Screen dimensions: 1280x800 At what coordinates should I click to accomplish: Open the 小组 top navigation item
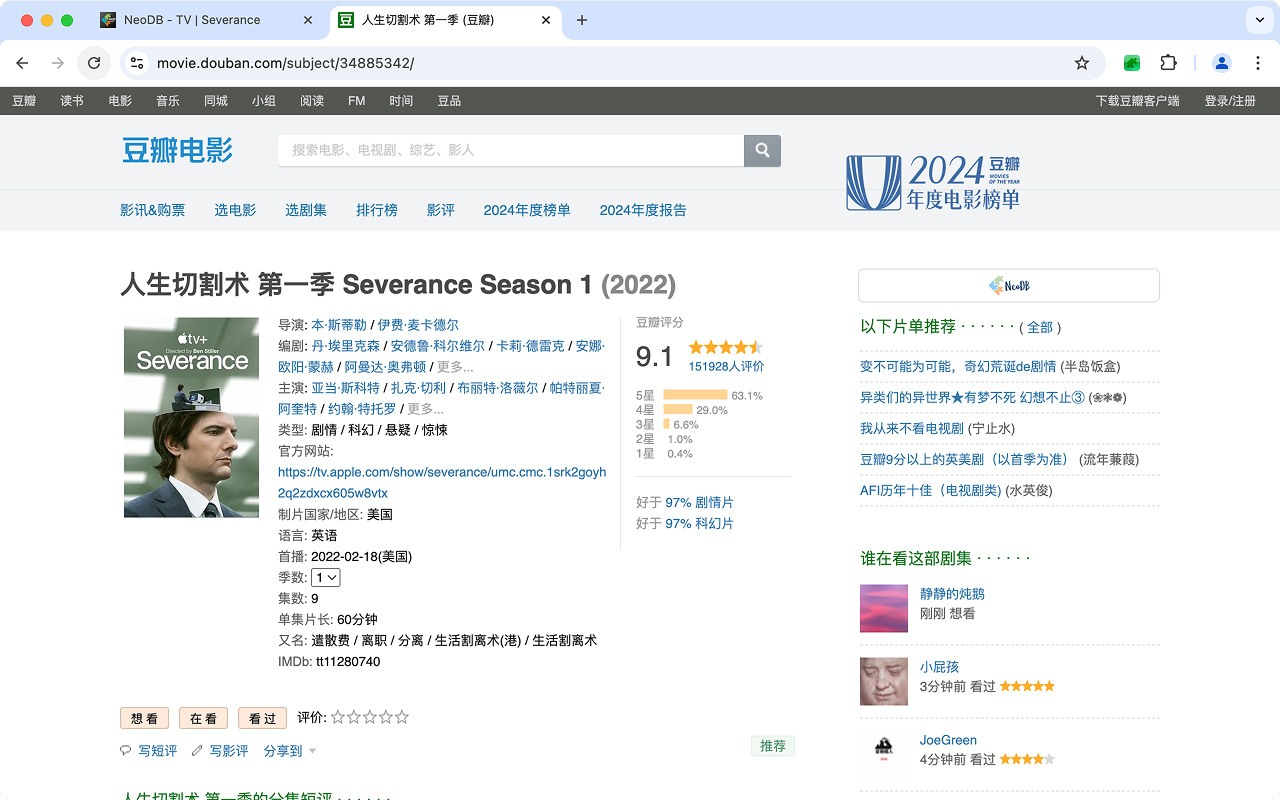click(x=264, y=101)
